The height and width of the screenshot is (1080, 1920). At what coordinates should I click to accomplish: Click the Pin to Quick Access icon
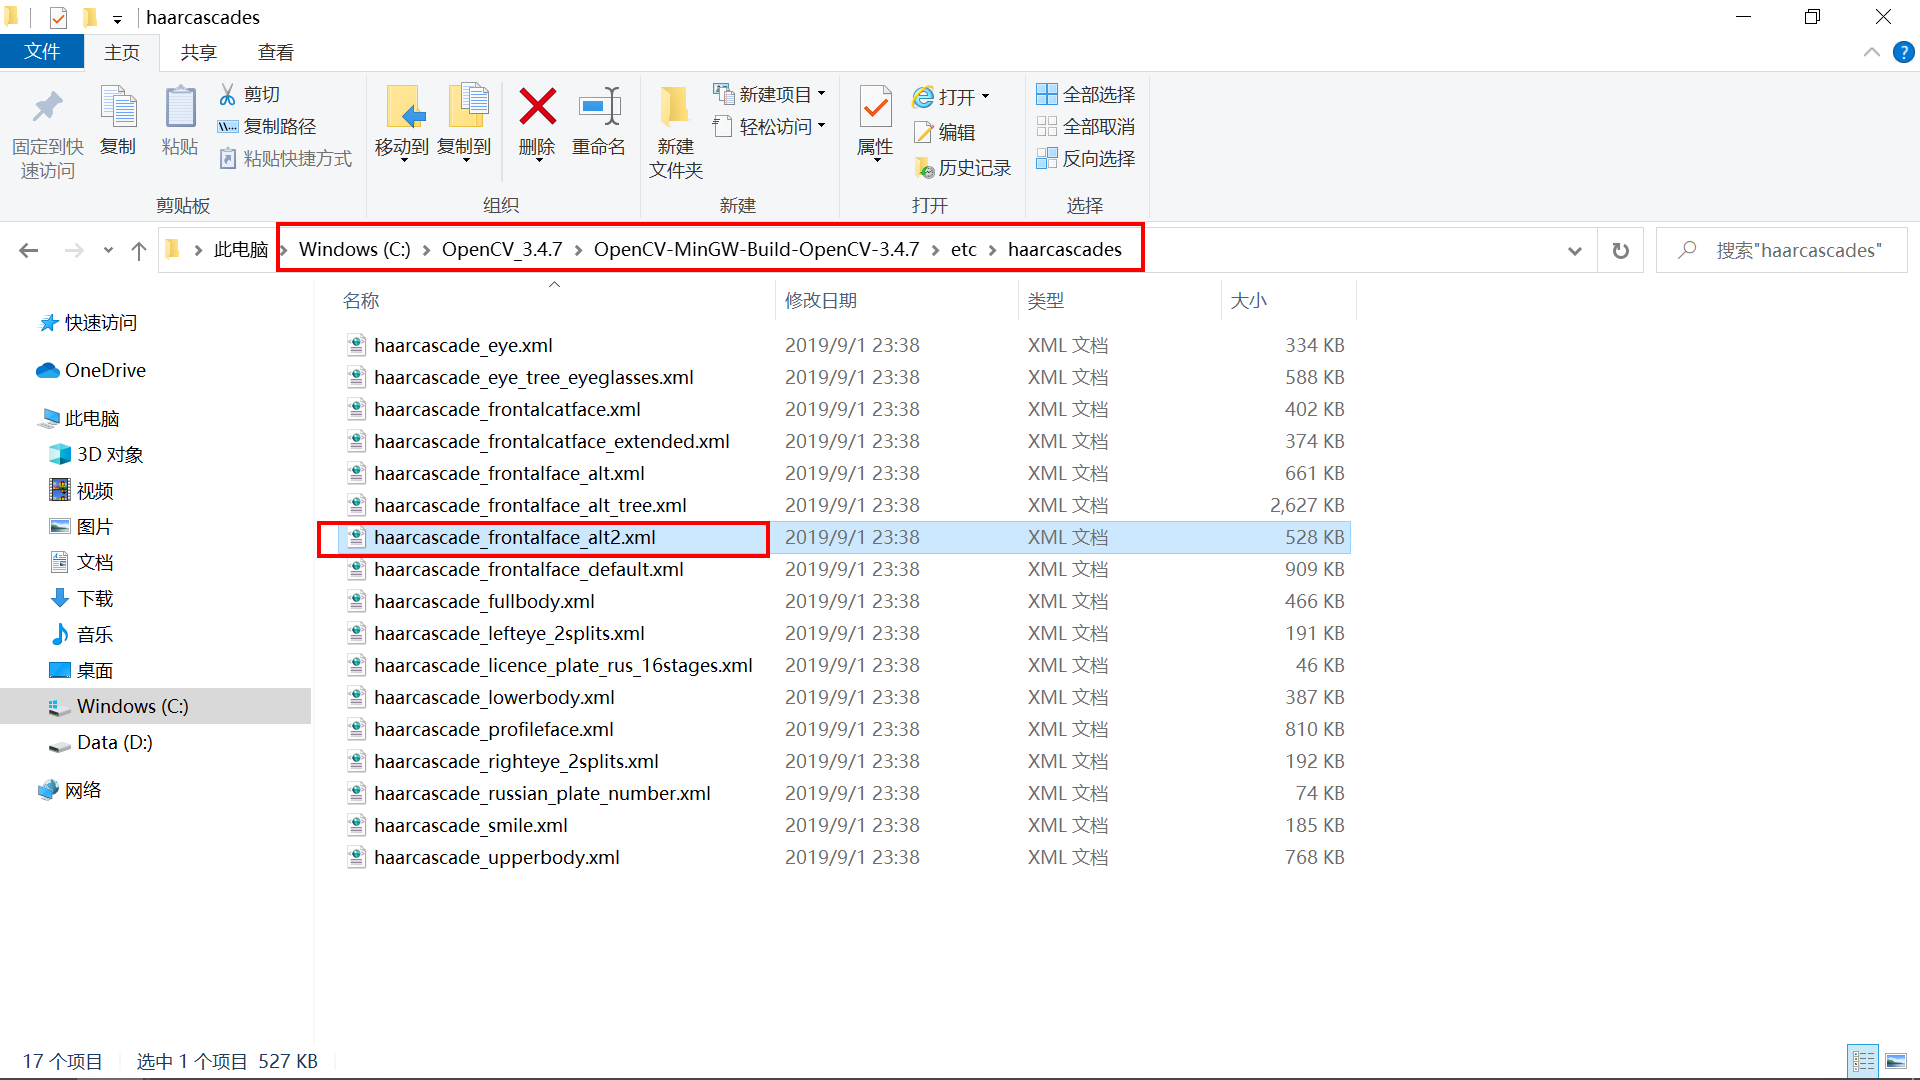(x=47, y=107)
